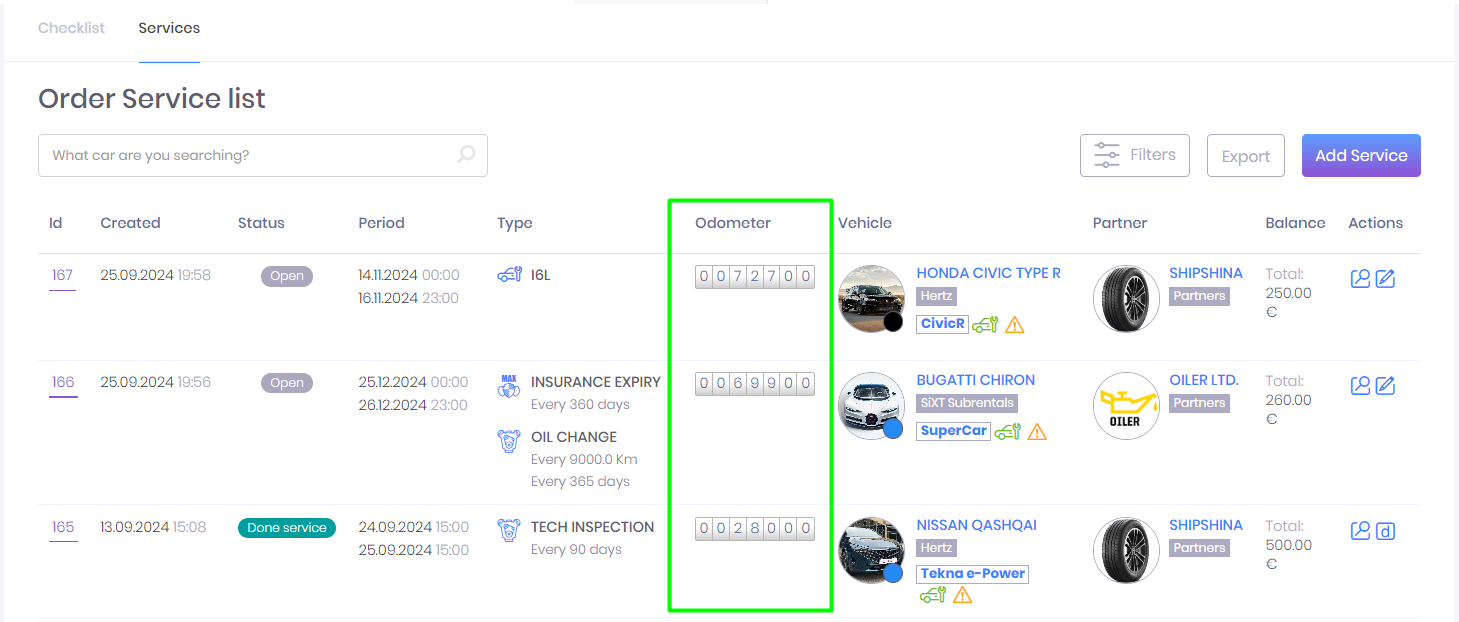
Task: Click the user/partner action icon for order 166
Action: click(x=1360, y=386)
